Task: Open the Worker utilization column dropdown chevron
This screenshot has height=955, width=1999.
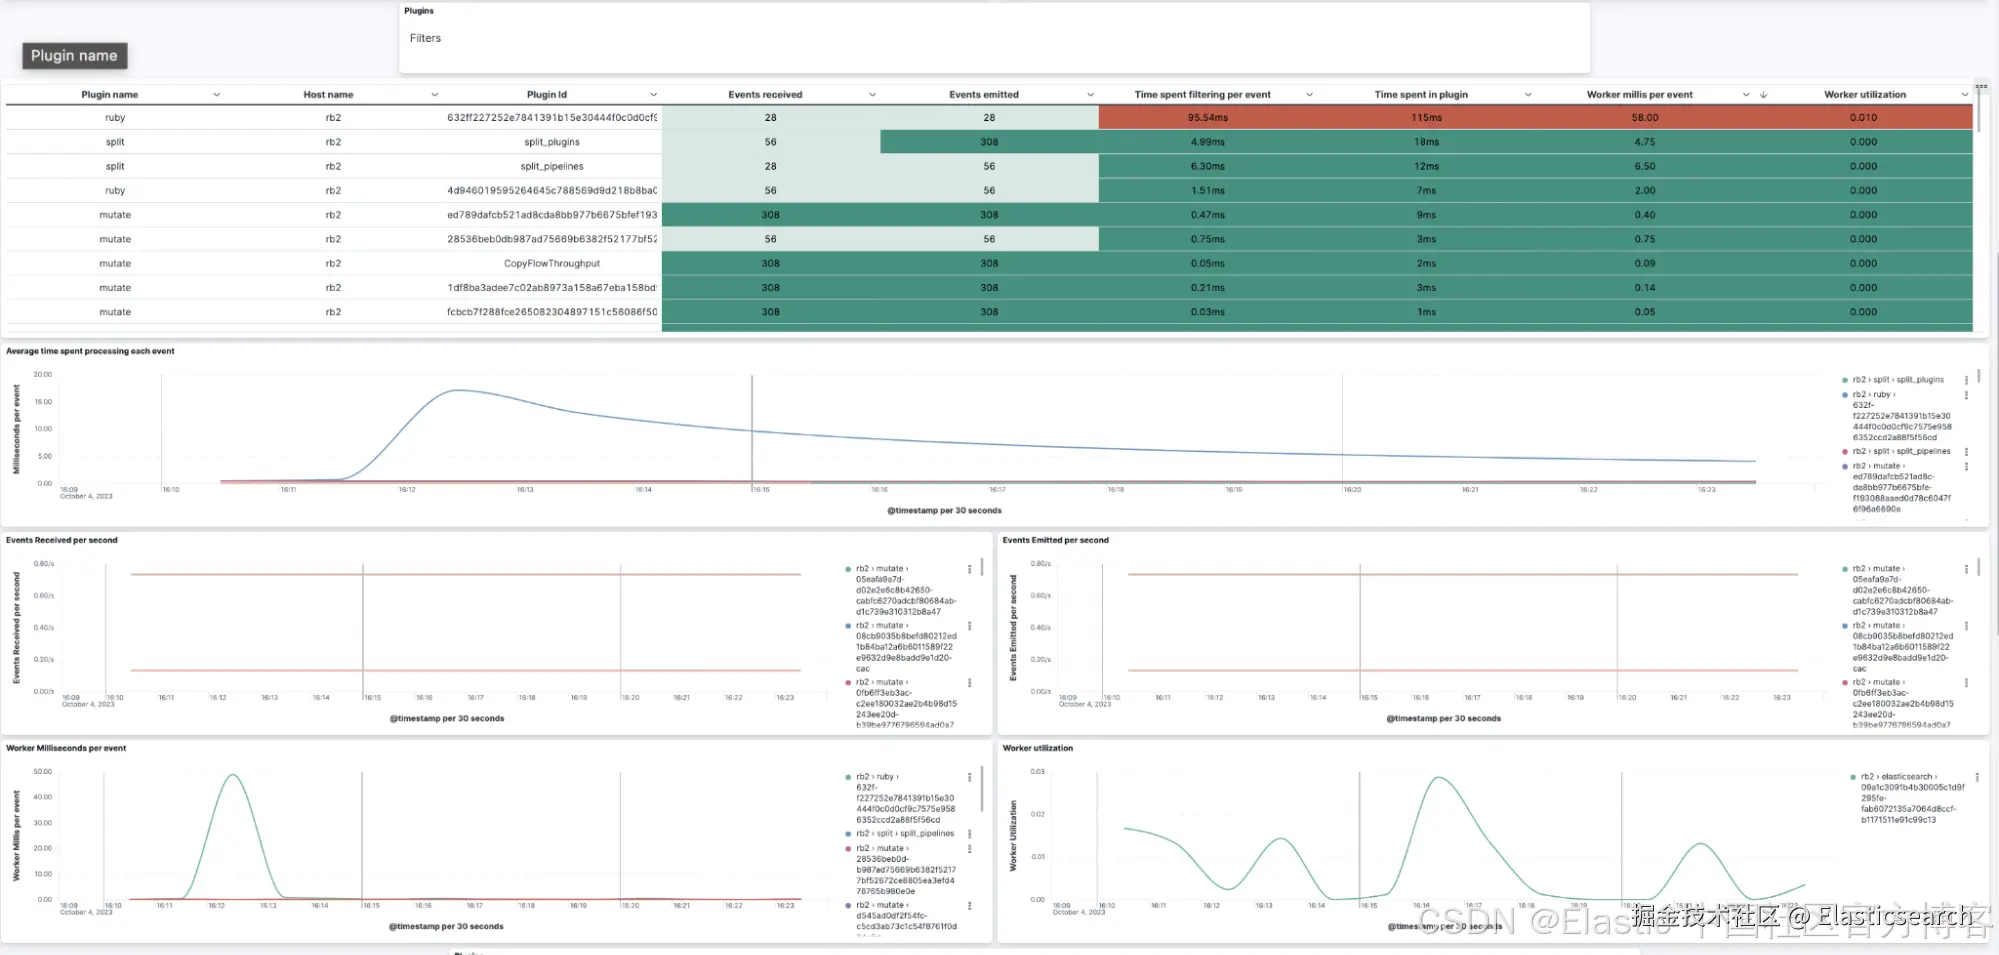Action: click(1964, 95)
